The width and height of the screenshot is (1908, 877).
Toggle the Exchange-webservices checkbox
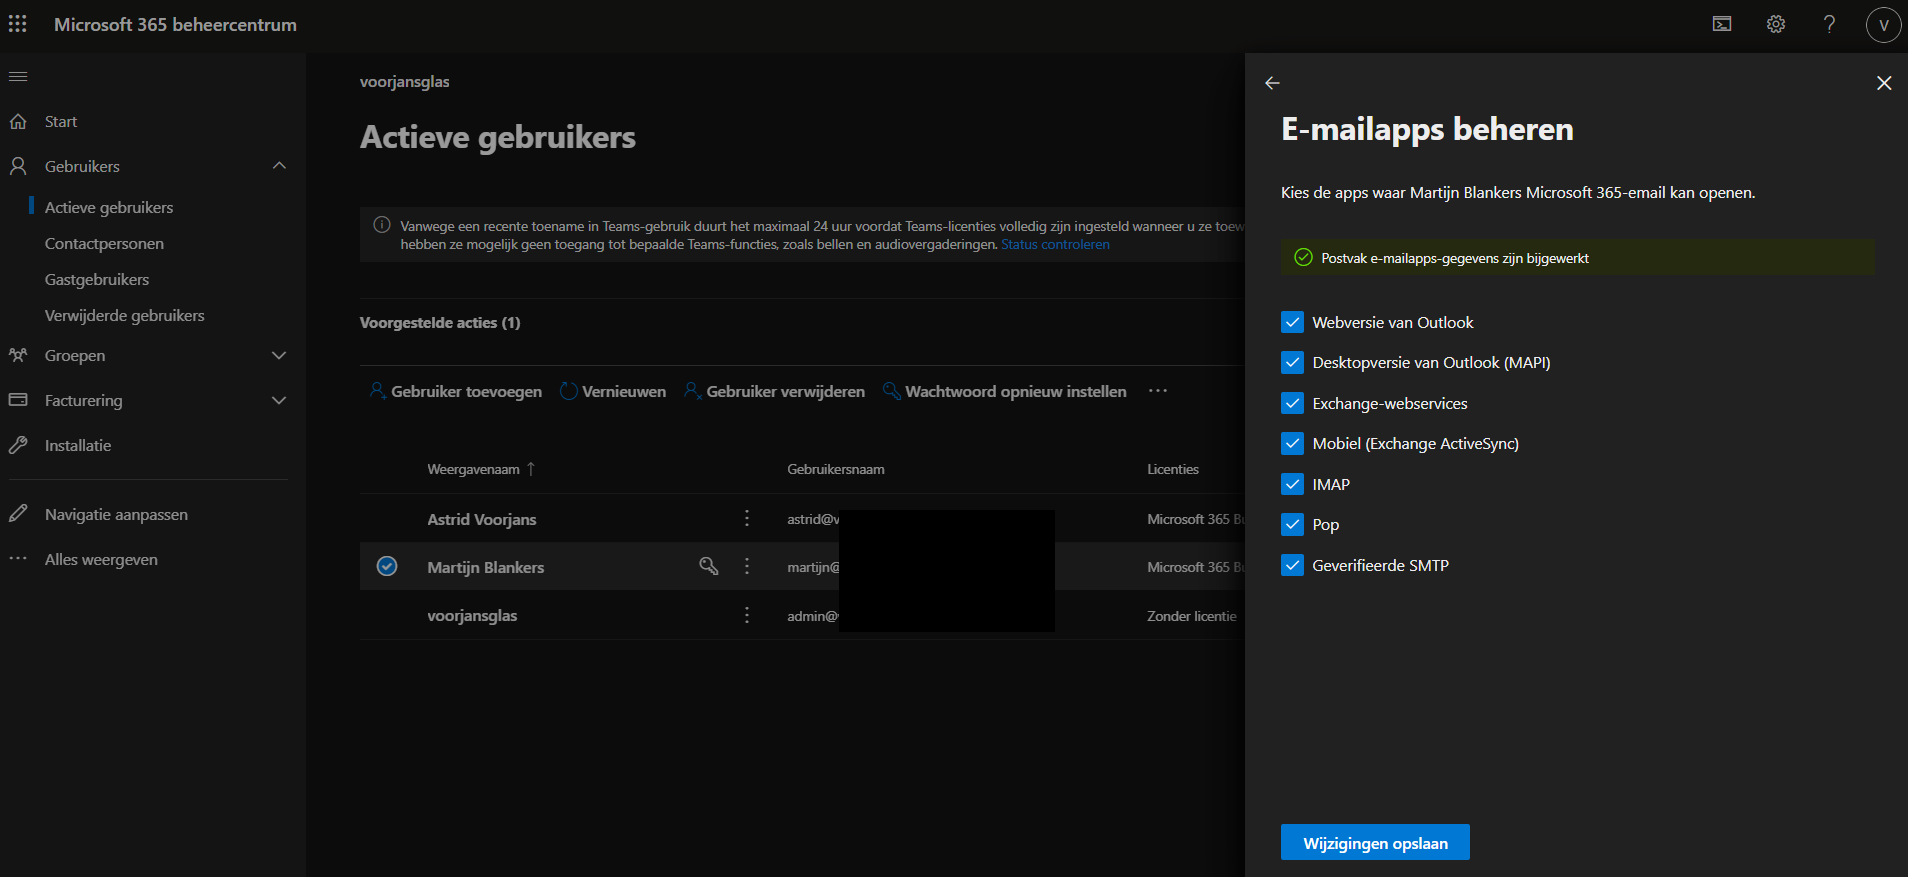coord(1292,403)
